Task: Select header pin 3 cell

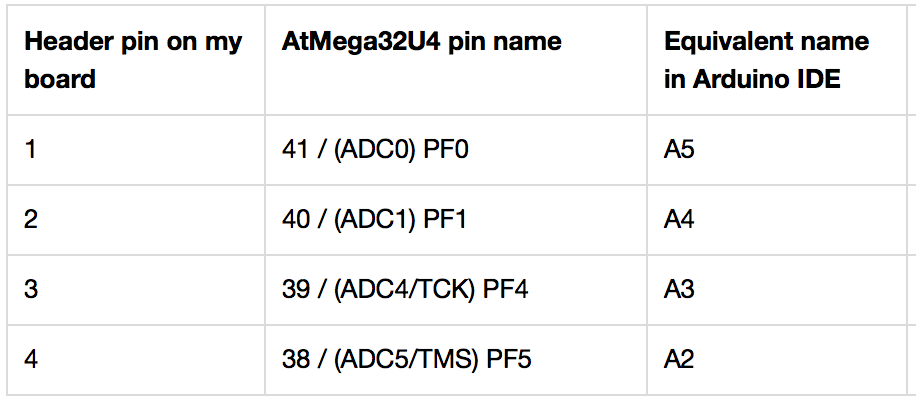Action: tap(136, 290)
